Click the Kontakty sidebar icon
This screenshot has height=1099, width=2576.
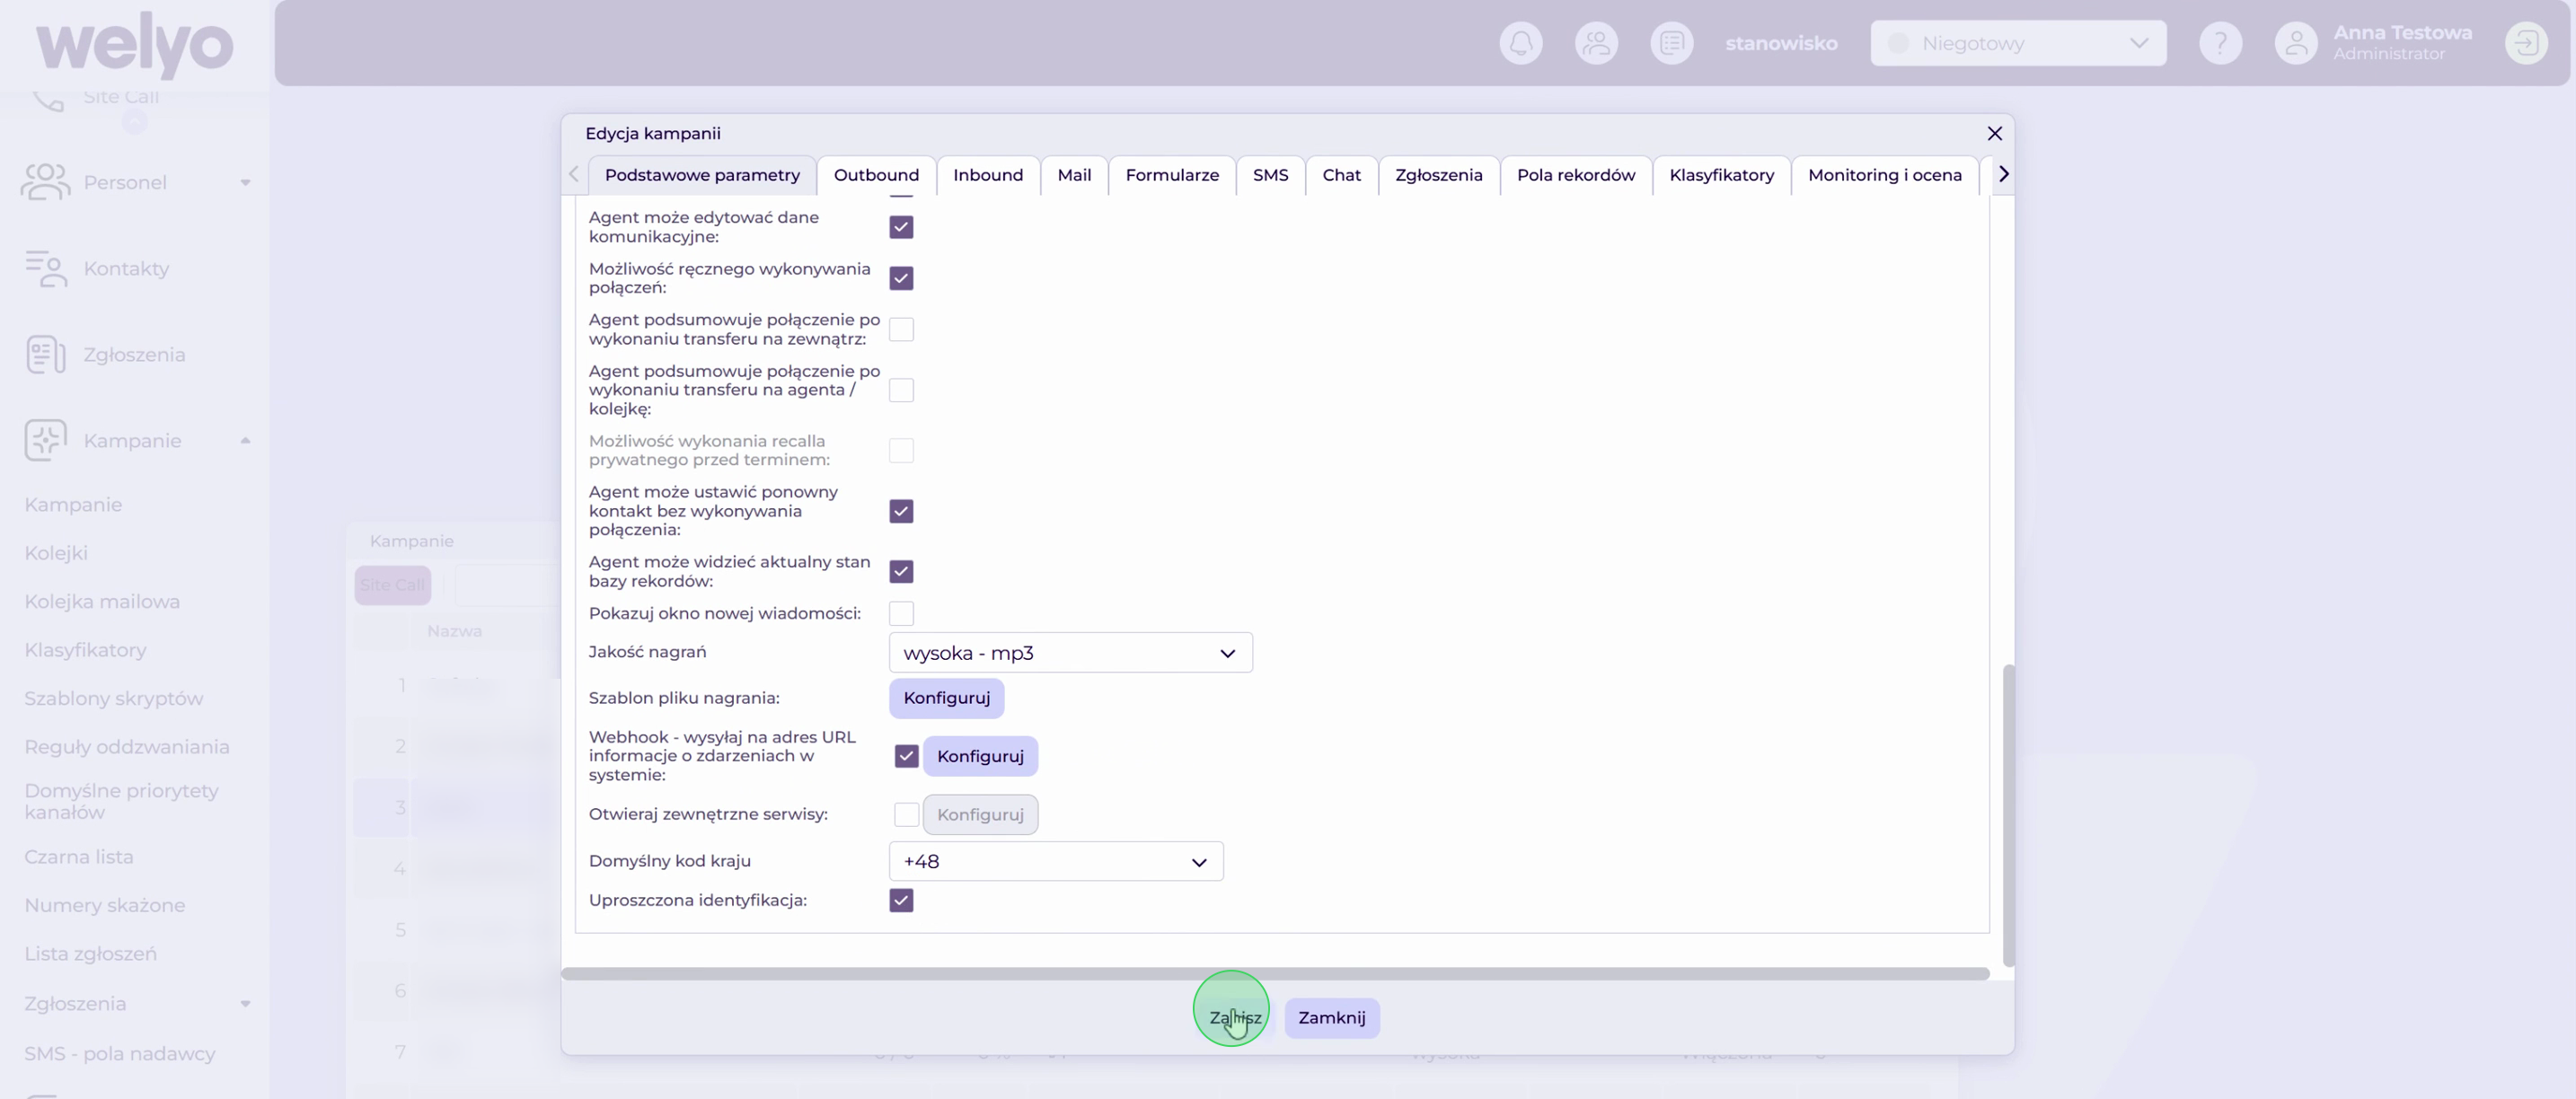46,268
